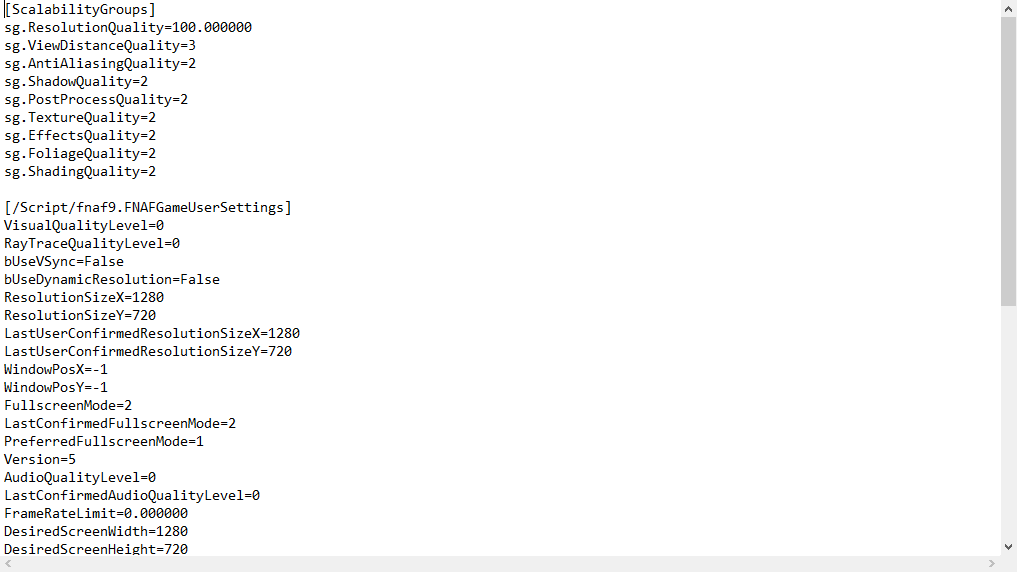1017x572 pixels.
Task: Click the bUseDynamicResolution=False line
Action: pos(112,280)
